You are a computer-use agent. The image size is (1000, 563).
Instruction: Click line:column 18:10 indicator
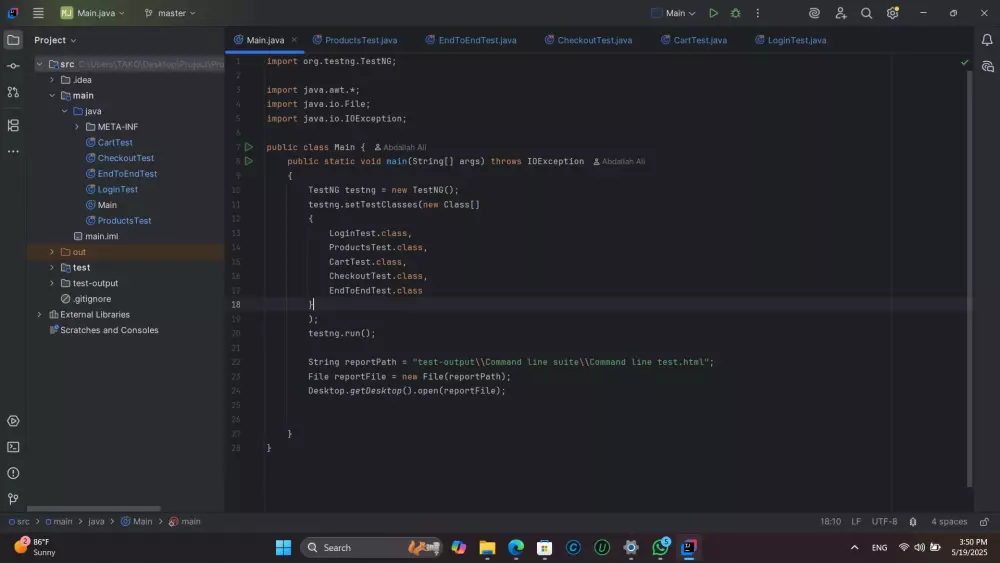tap(830, 522)
